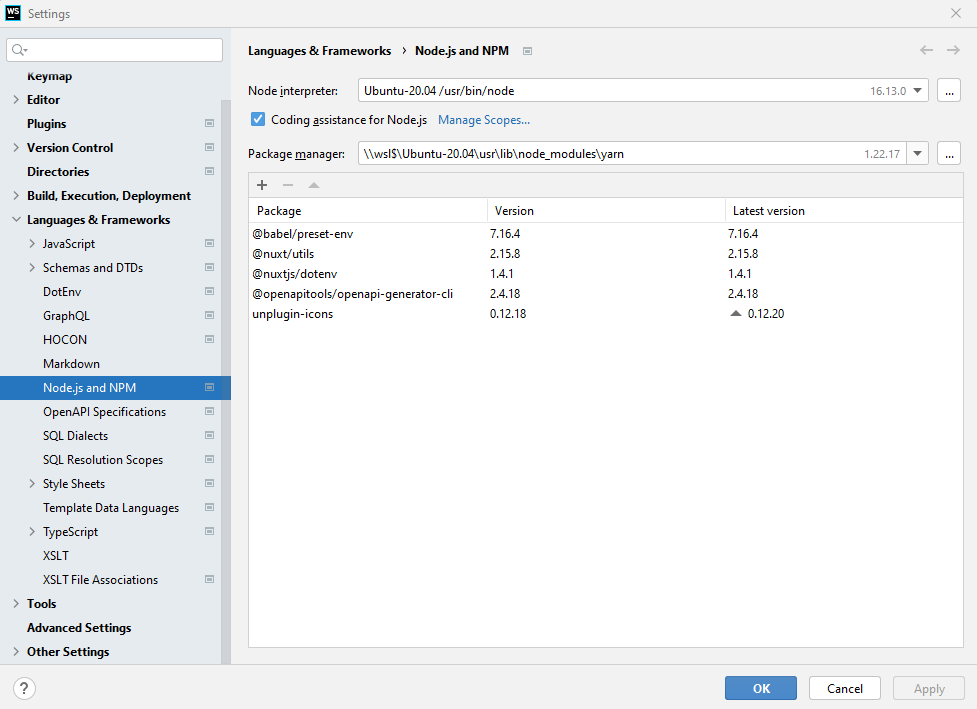
Task: Click project icon beside Plugins
Action: [209, 123]
